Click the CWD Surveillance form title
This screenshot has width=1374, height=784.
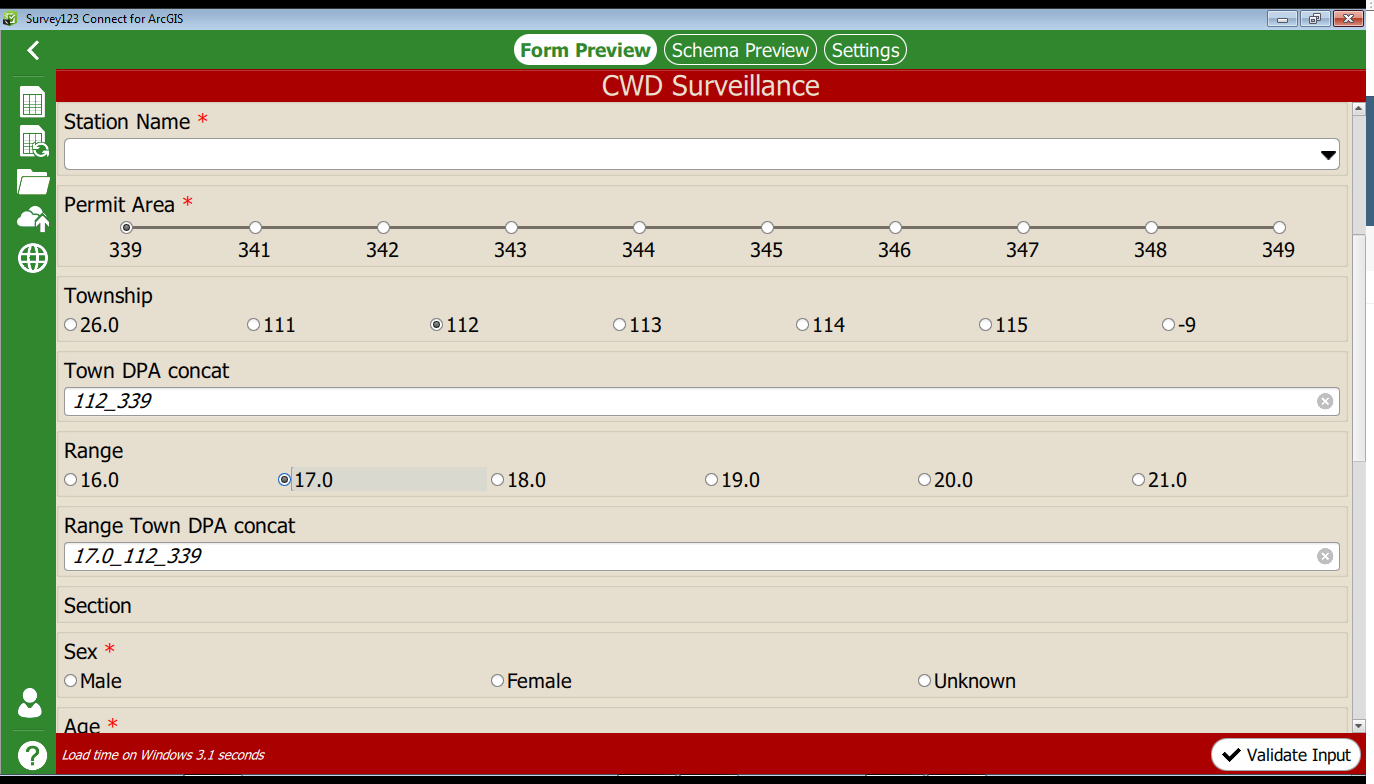[710, 86]
